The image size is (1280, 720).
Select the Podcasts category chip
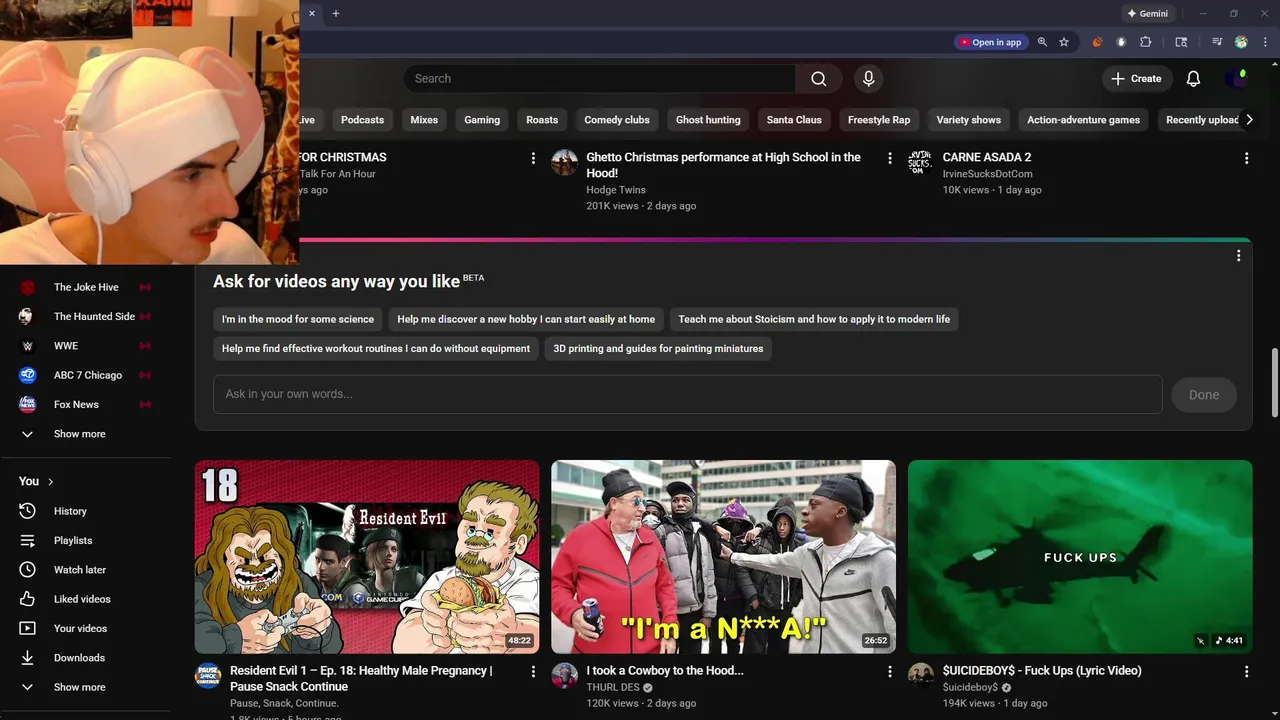pyautogui.click(x=362, y=120)
